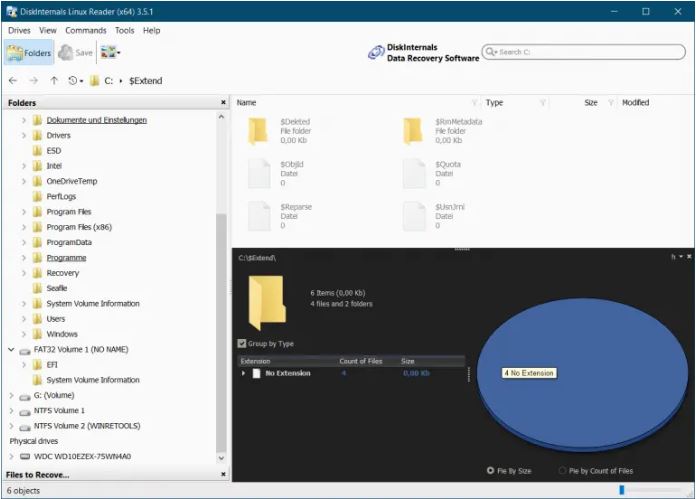Collapse the FAT32 Volume 1 node
Viewport: 696px width, 499px height.
12,349
